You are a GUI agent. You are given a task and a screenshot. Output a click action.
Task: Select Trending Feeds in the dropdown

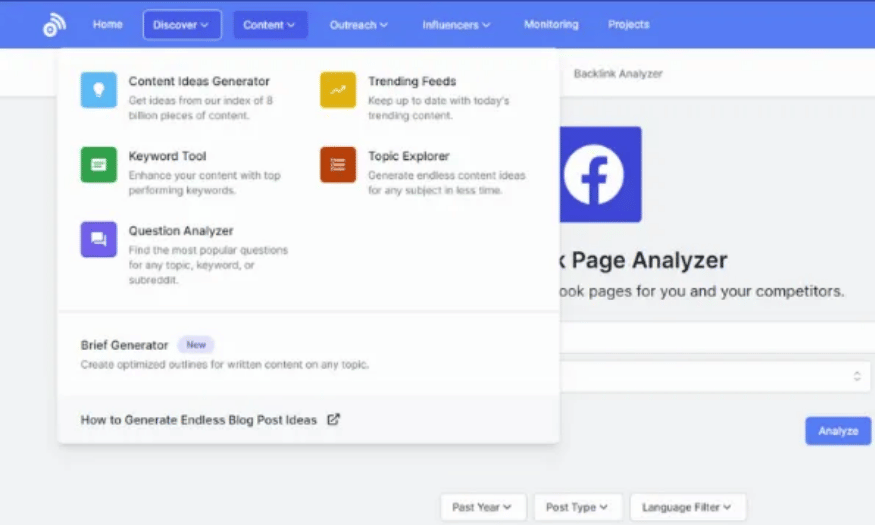(412, 81)
